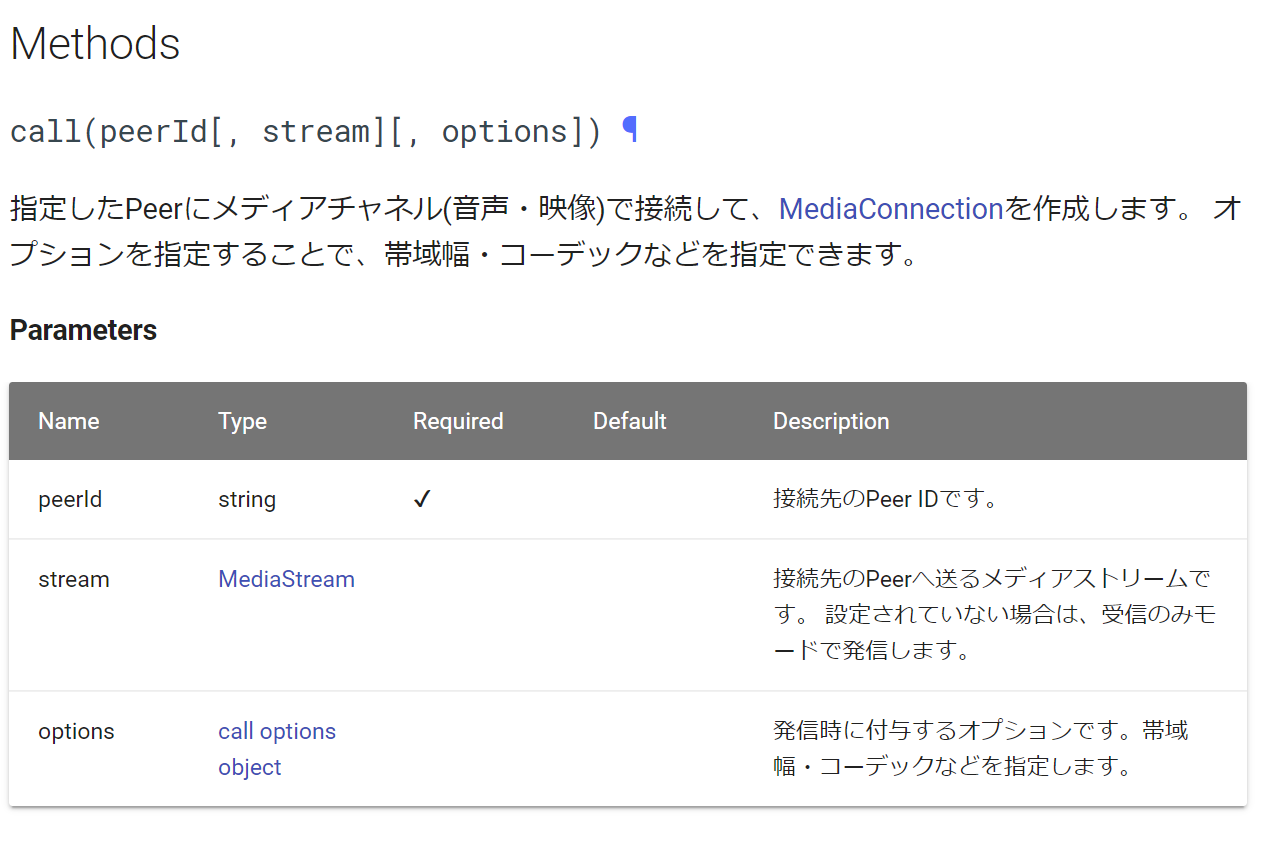The width and height of the screenshot is (1263, 843).
Task: Open the MediaStream type link
Action: (x=286, y=579)
